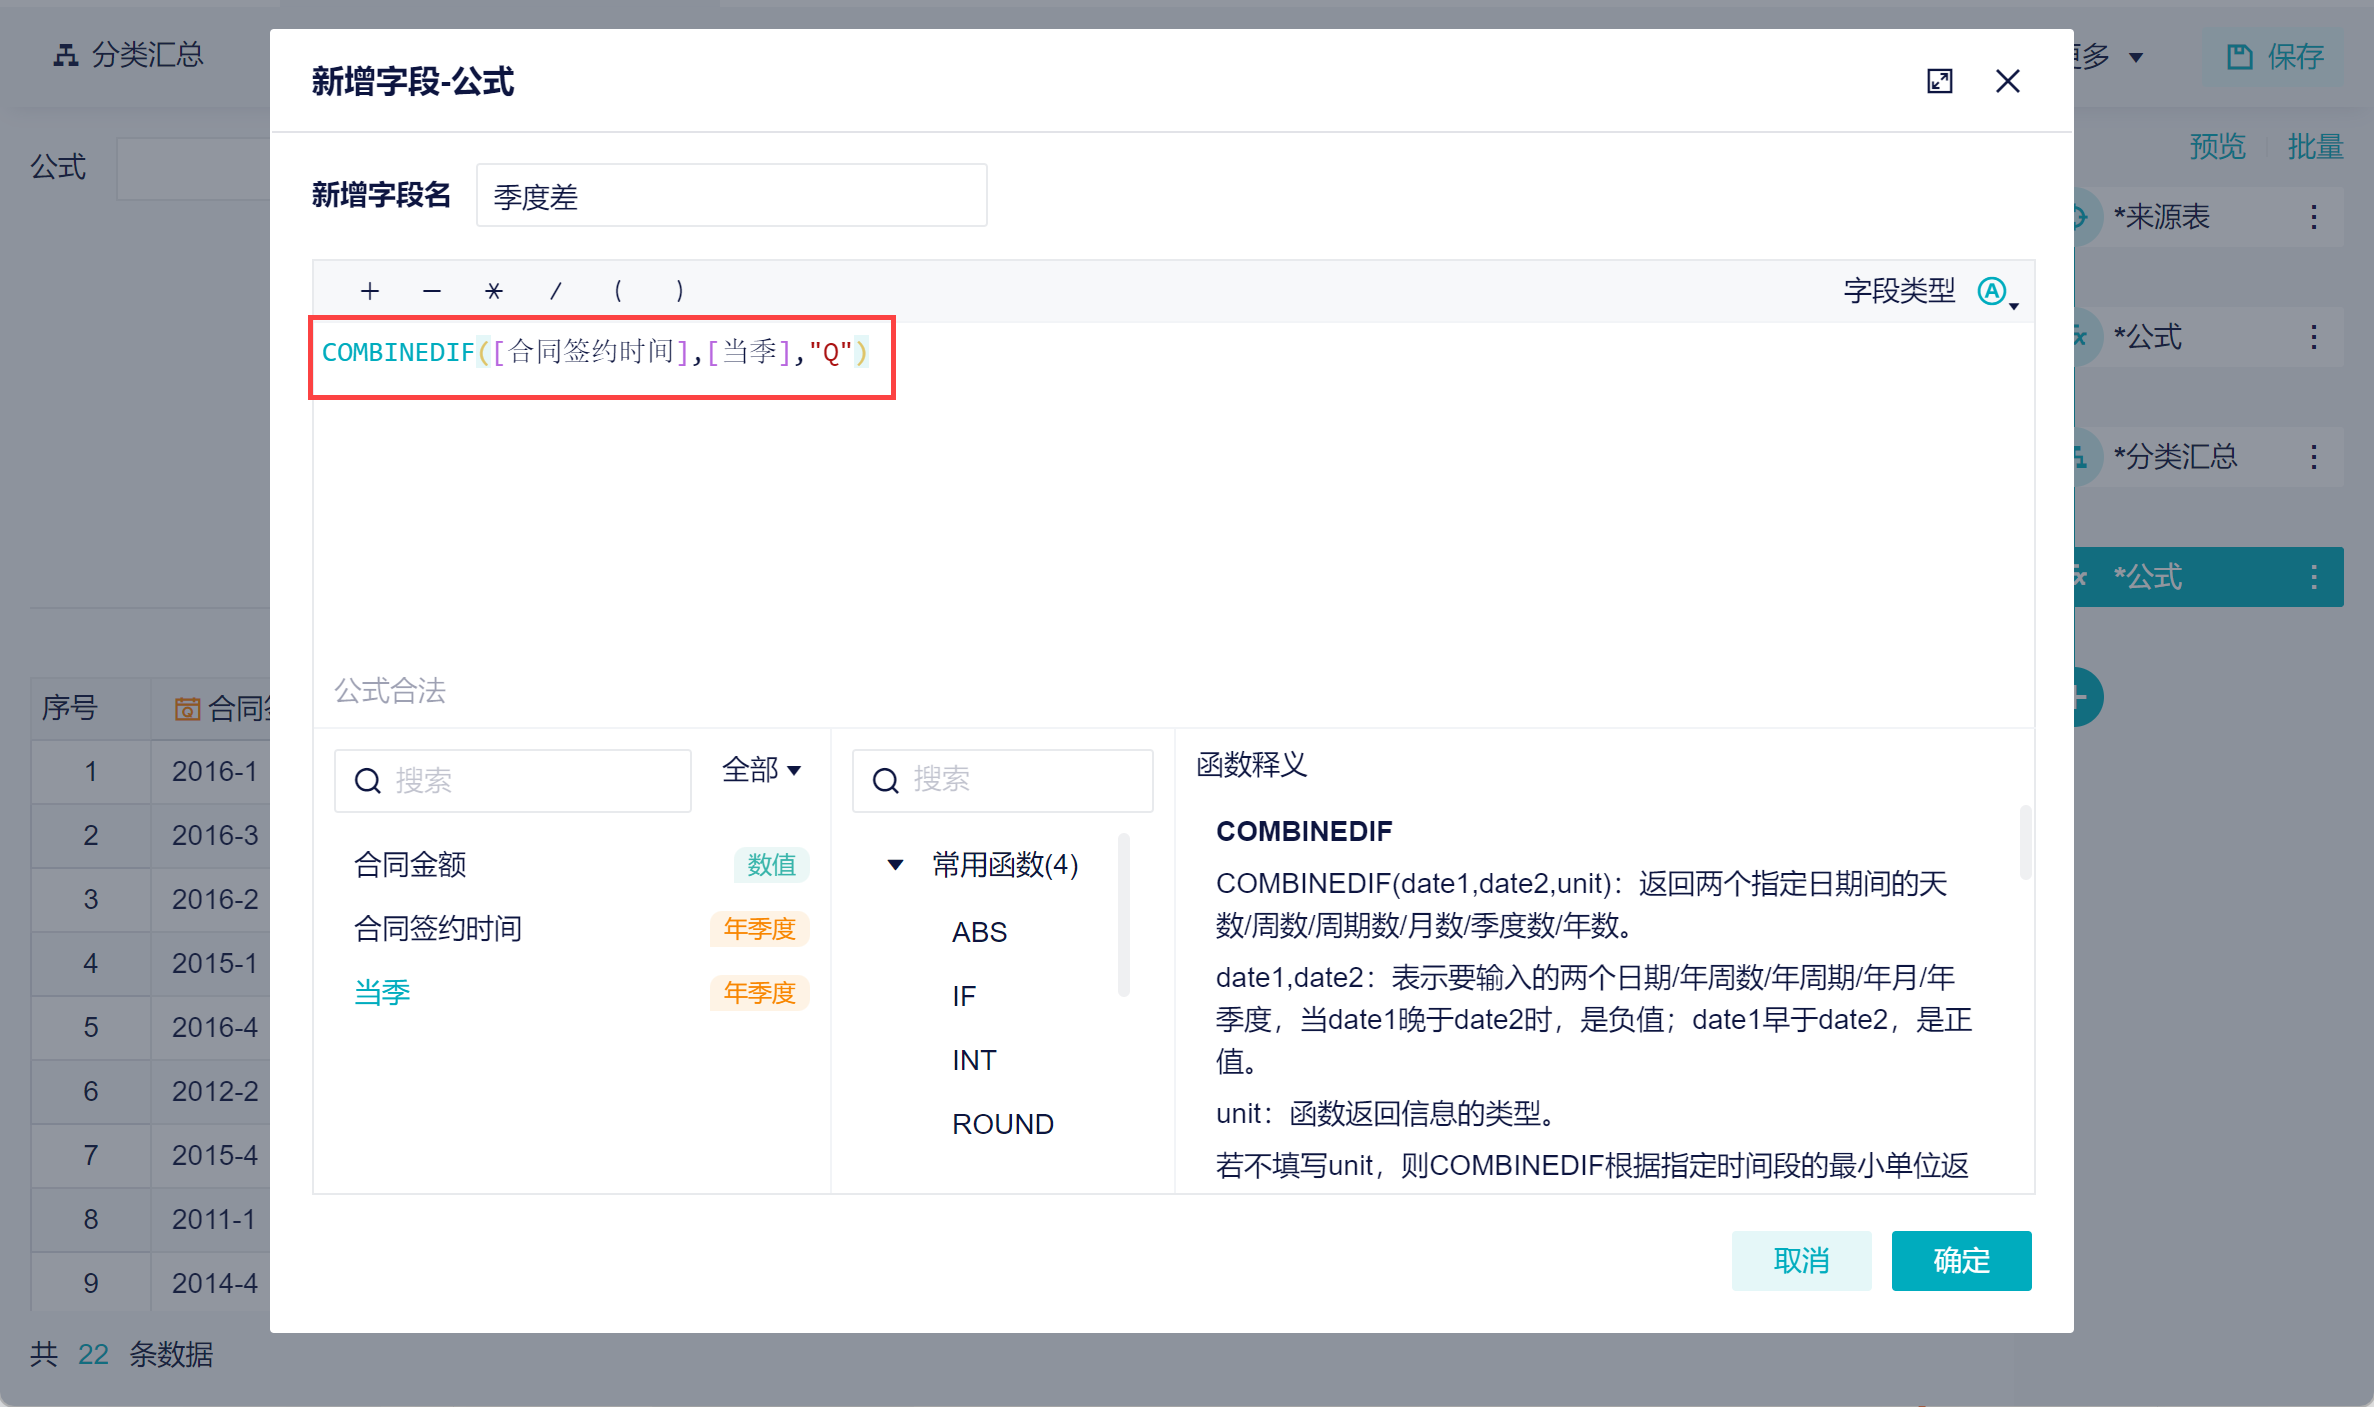Insert the right parenthesis symbol
Viewport: 2374px width, 1407px height.
click(x=680, y=291)
